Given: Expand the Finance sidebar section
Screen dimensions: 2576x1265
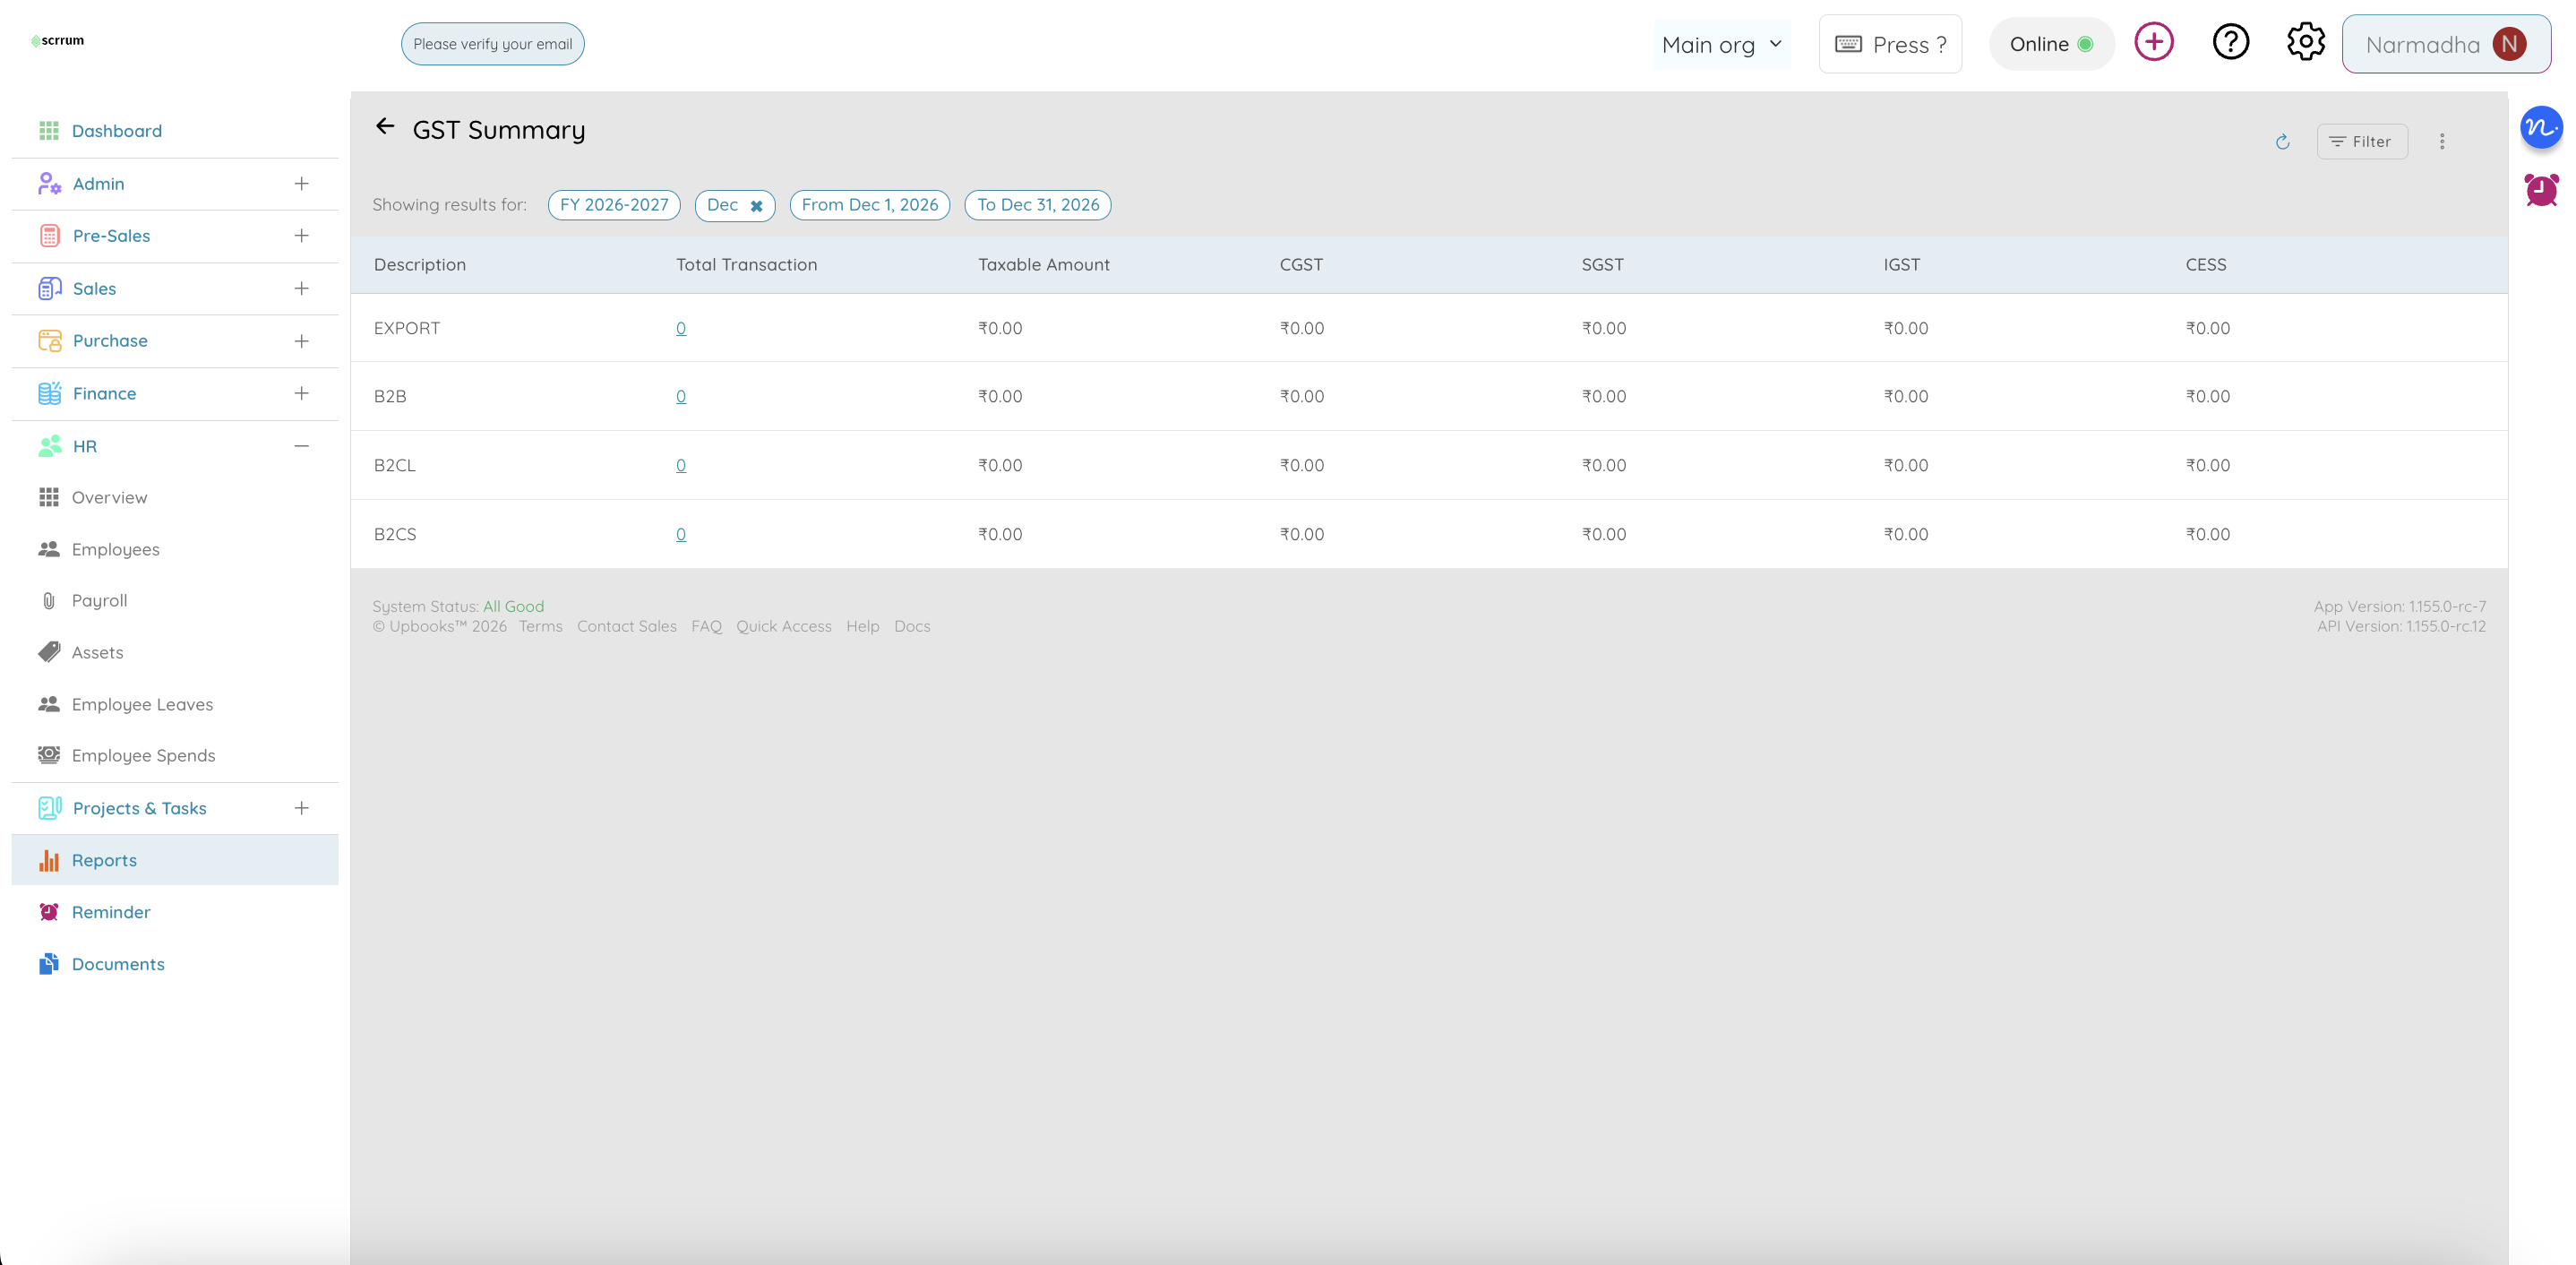Looking at the screenshot, I should pos(301,394).
